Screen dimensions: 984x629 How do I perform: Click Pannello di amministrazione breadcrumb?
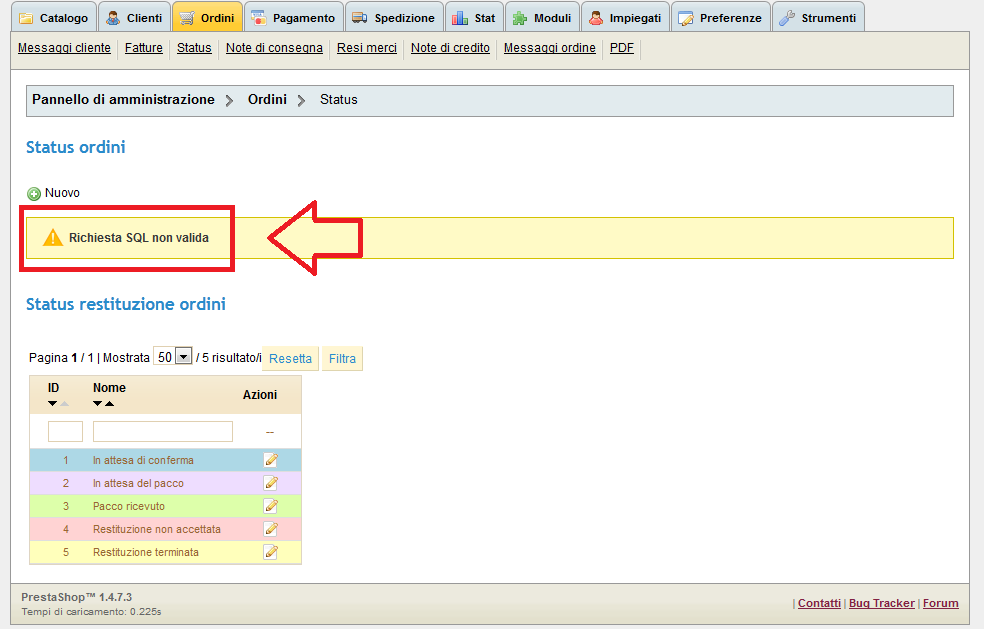pos(123,99)
